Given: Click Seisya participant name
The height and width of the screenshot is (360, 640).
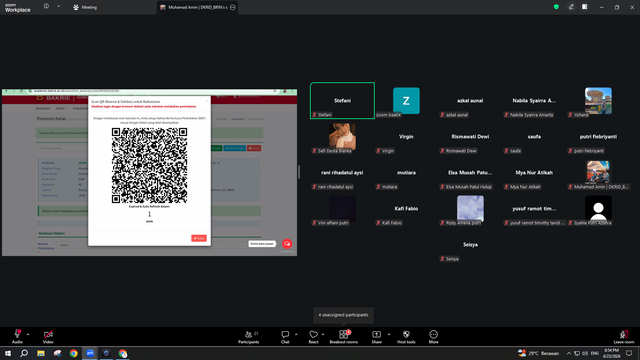Looking at the screenshot, I should click(470, 244).
